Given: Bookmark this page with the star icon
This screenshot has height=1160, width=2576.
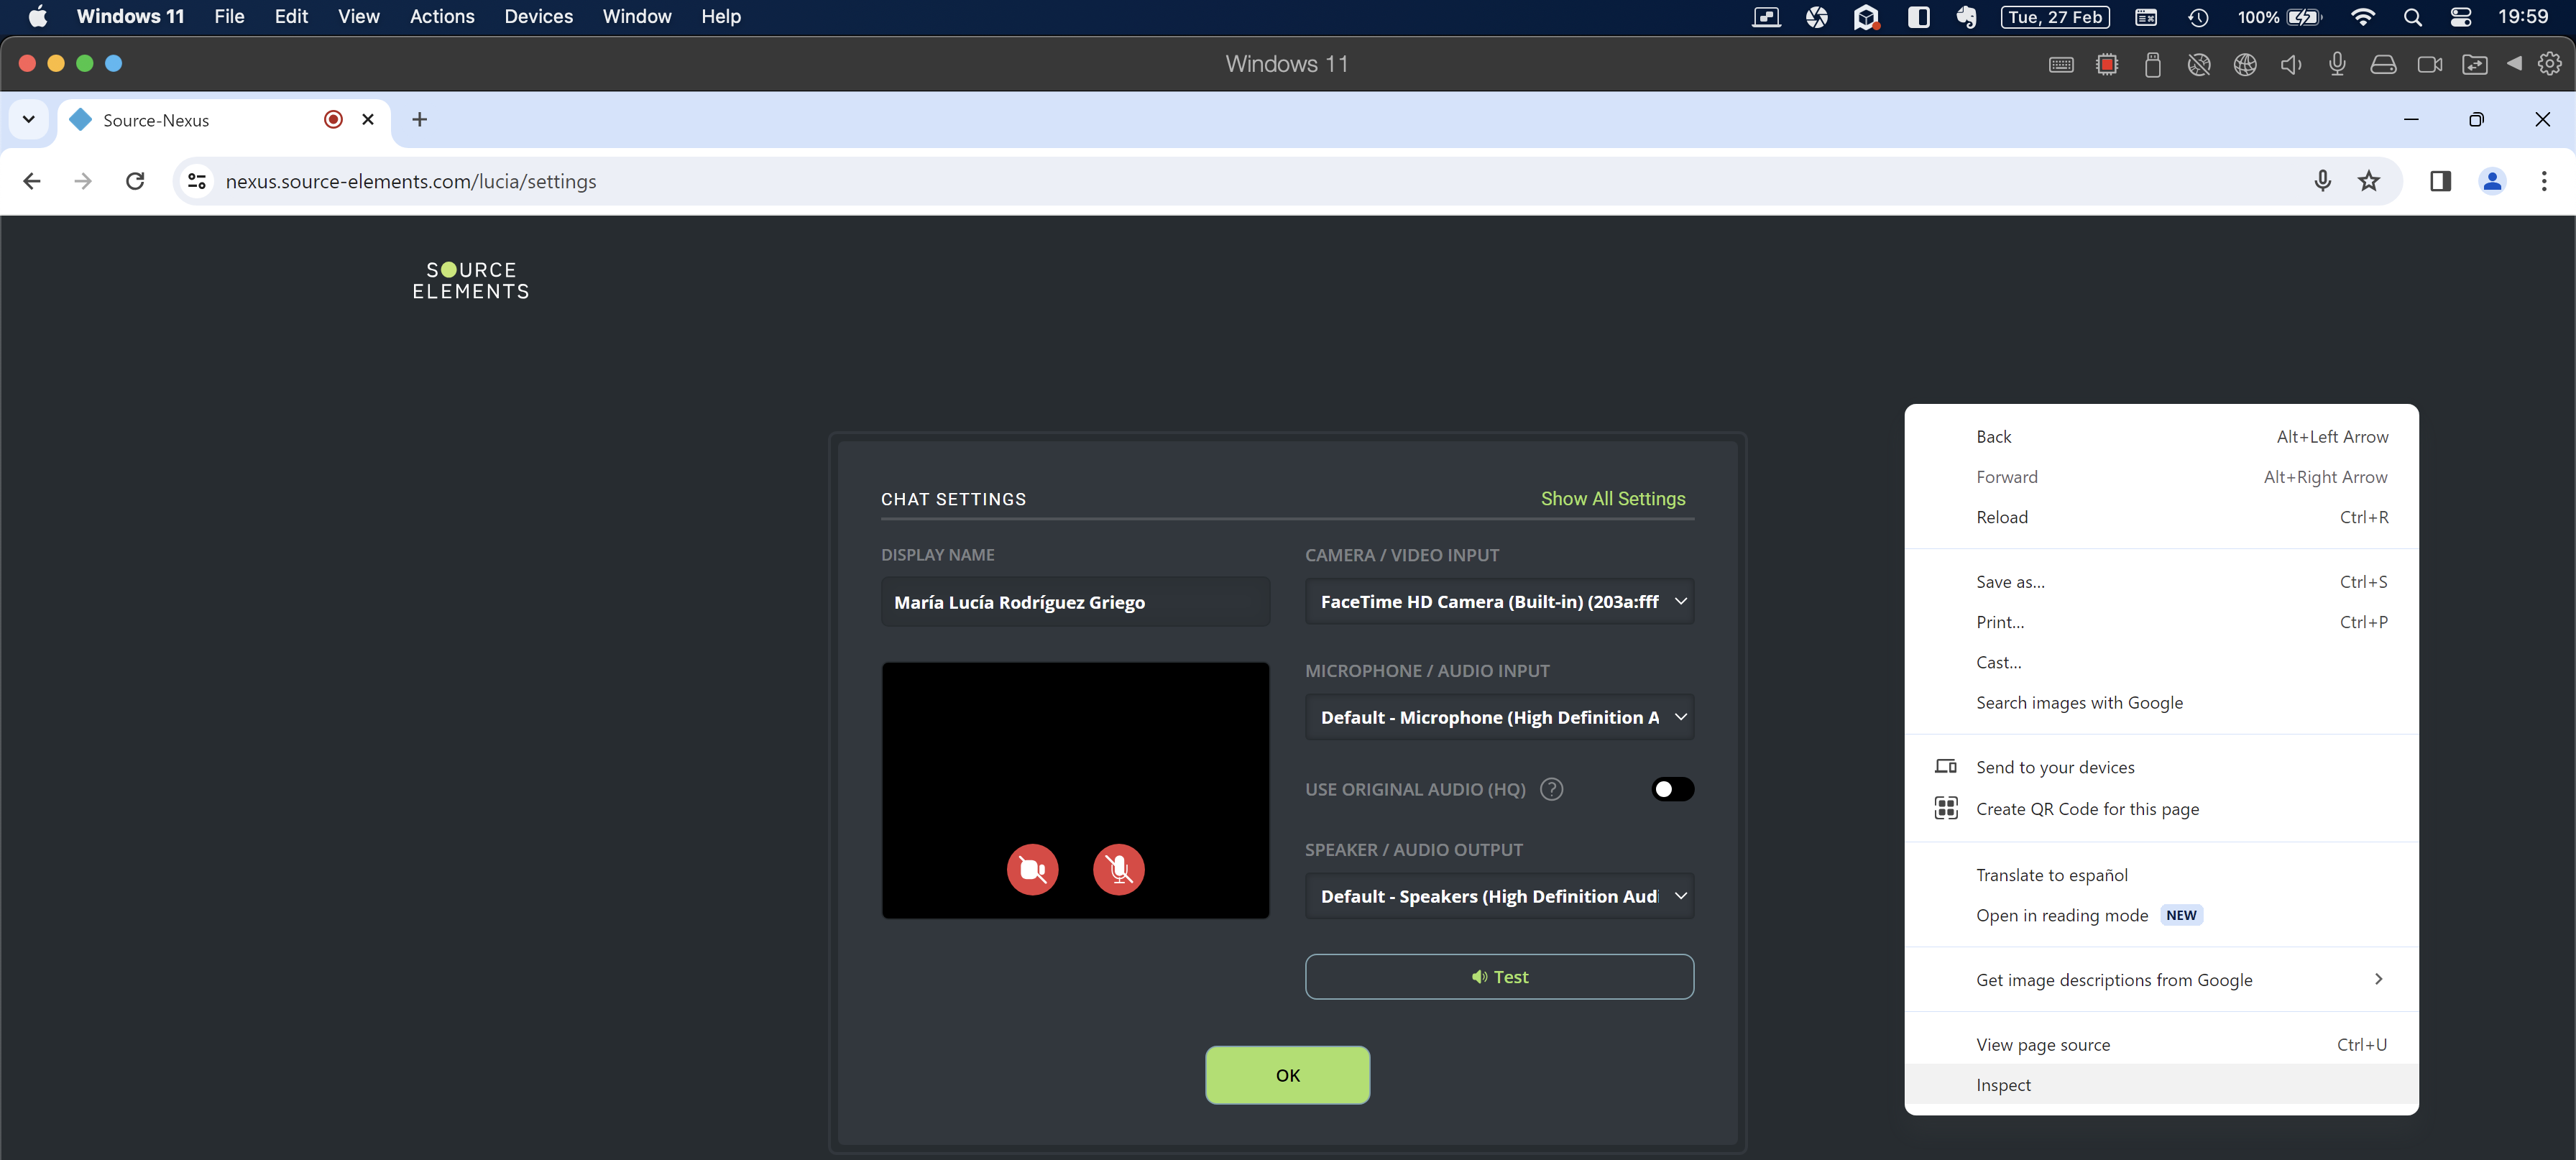Looking at the screenshot, I should 2368,181.
